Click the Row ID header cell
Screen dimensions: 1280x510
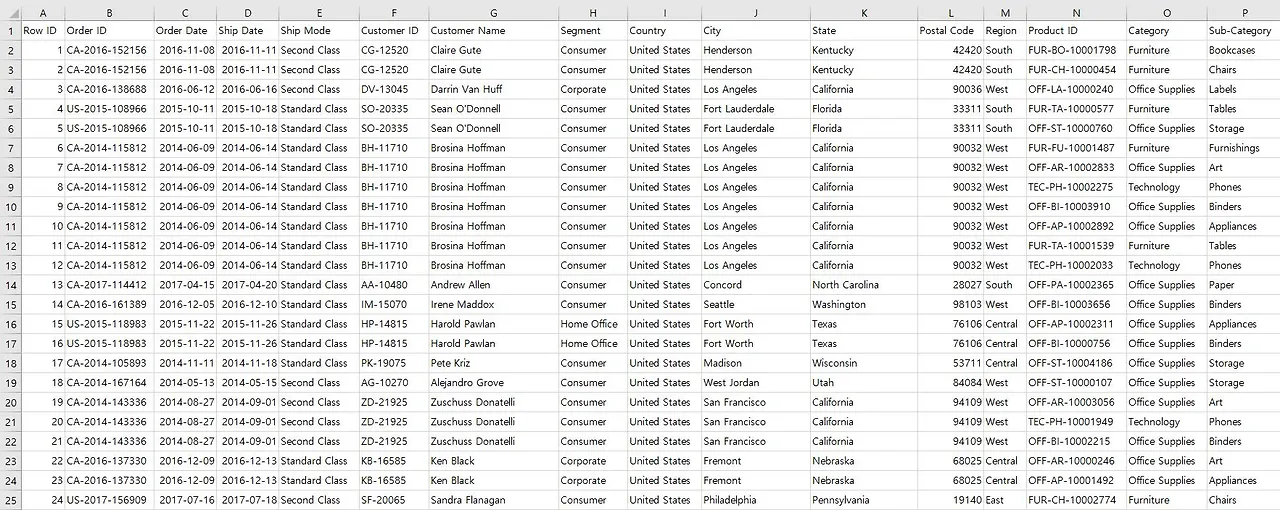pyautogui.click(x=43, y=30)
